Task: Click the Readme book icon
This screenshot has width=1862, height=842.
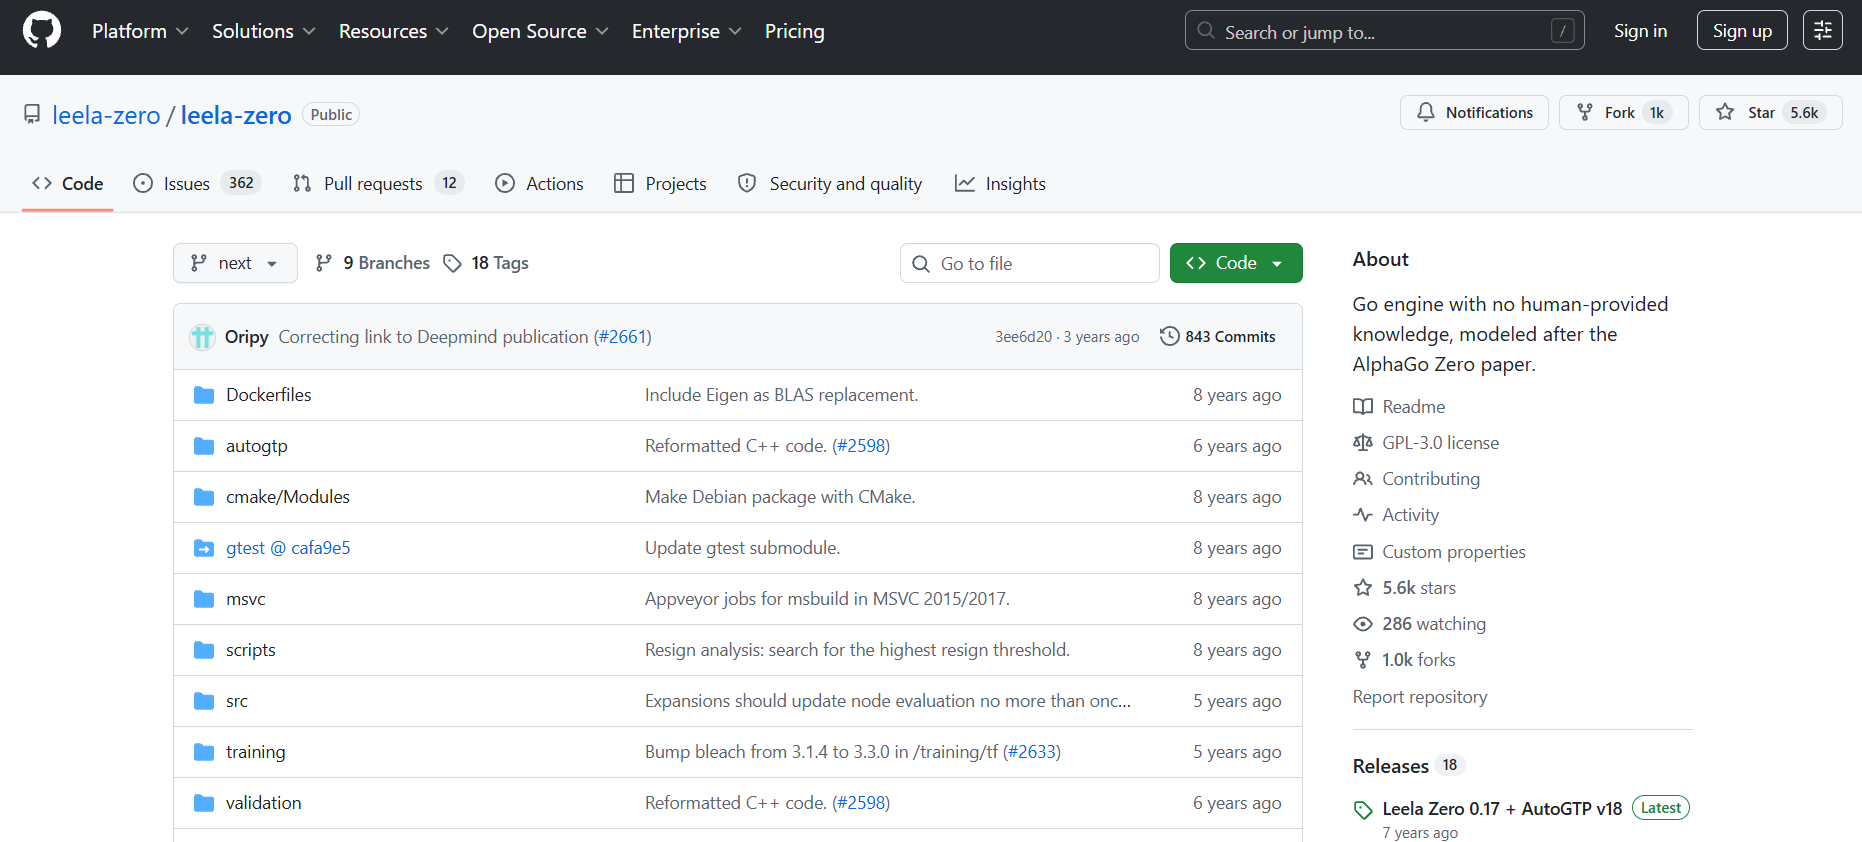Action: (1363, 407)
